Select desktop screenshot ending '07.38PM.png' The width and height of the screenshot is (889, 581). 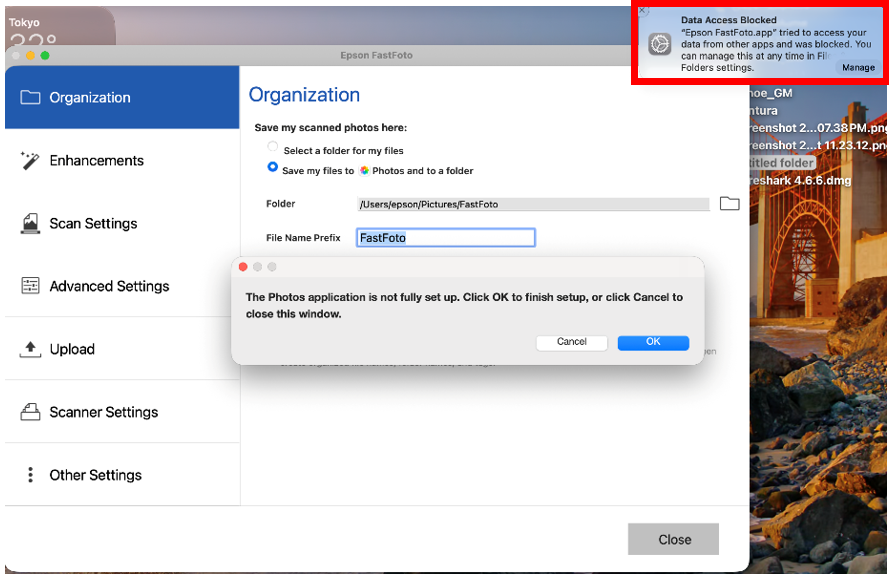point(818,128)
